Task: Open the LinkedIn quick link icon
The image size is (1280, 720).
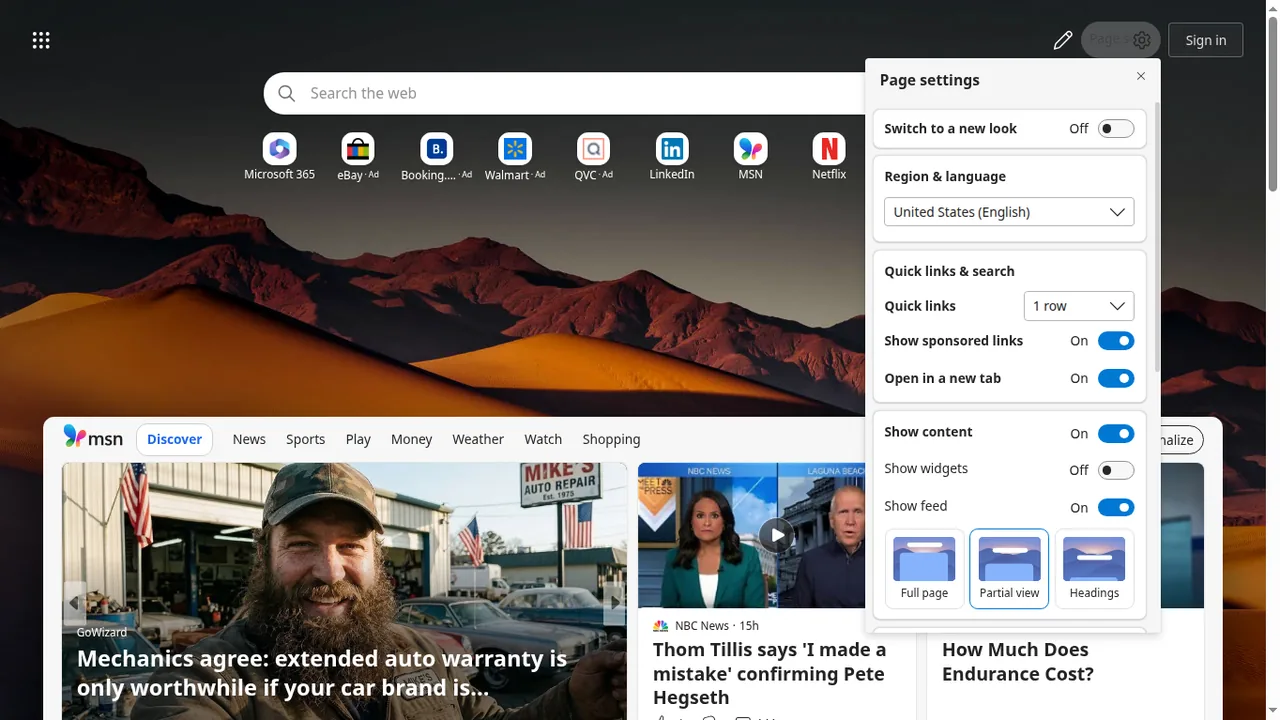Action: pos(672,149)
